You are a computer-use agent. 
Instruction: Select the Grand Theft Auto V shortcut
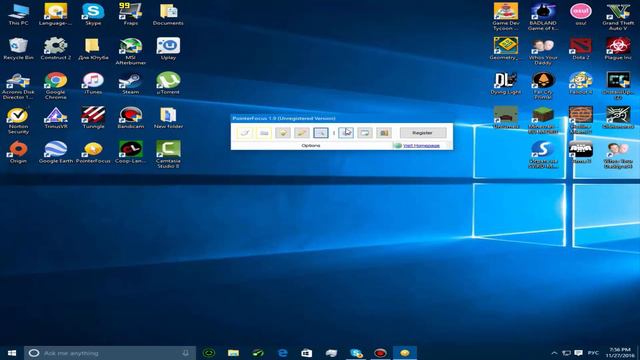[618, 17]
